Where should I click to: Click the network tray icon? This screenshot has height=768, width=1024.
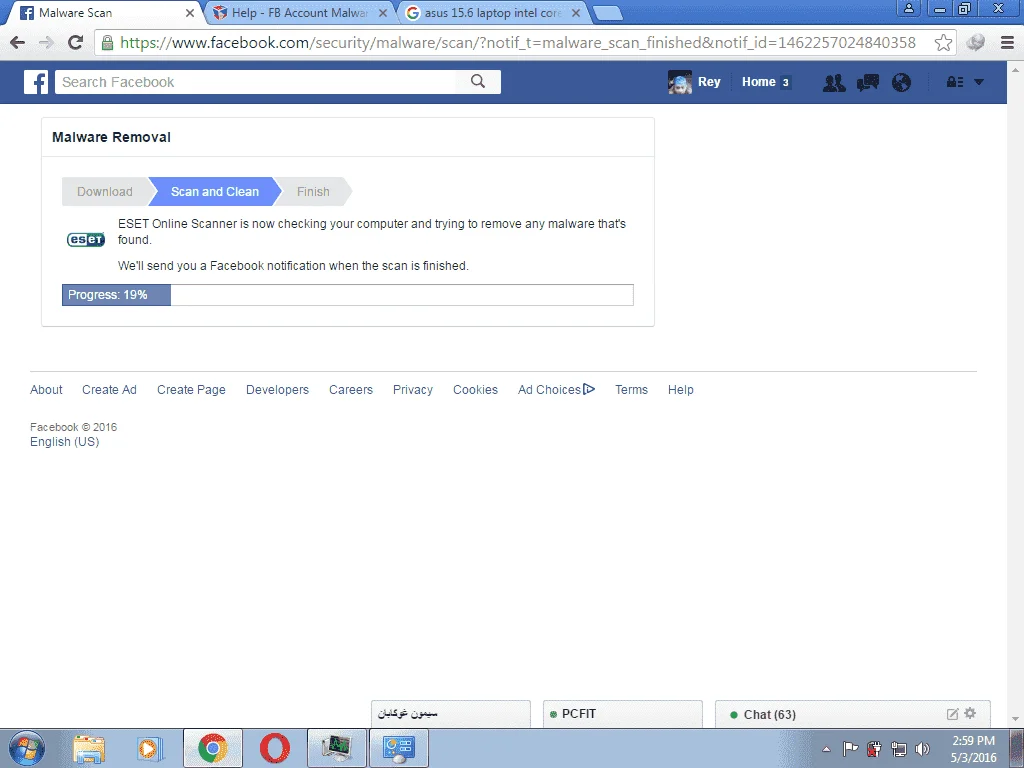point(899,749)
